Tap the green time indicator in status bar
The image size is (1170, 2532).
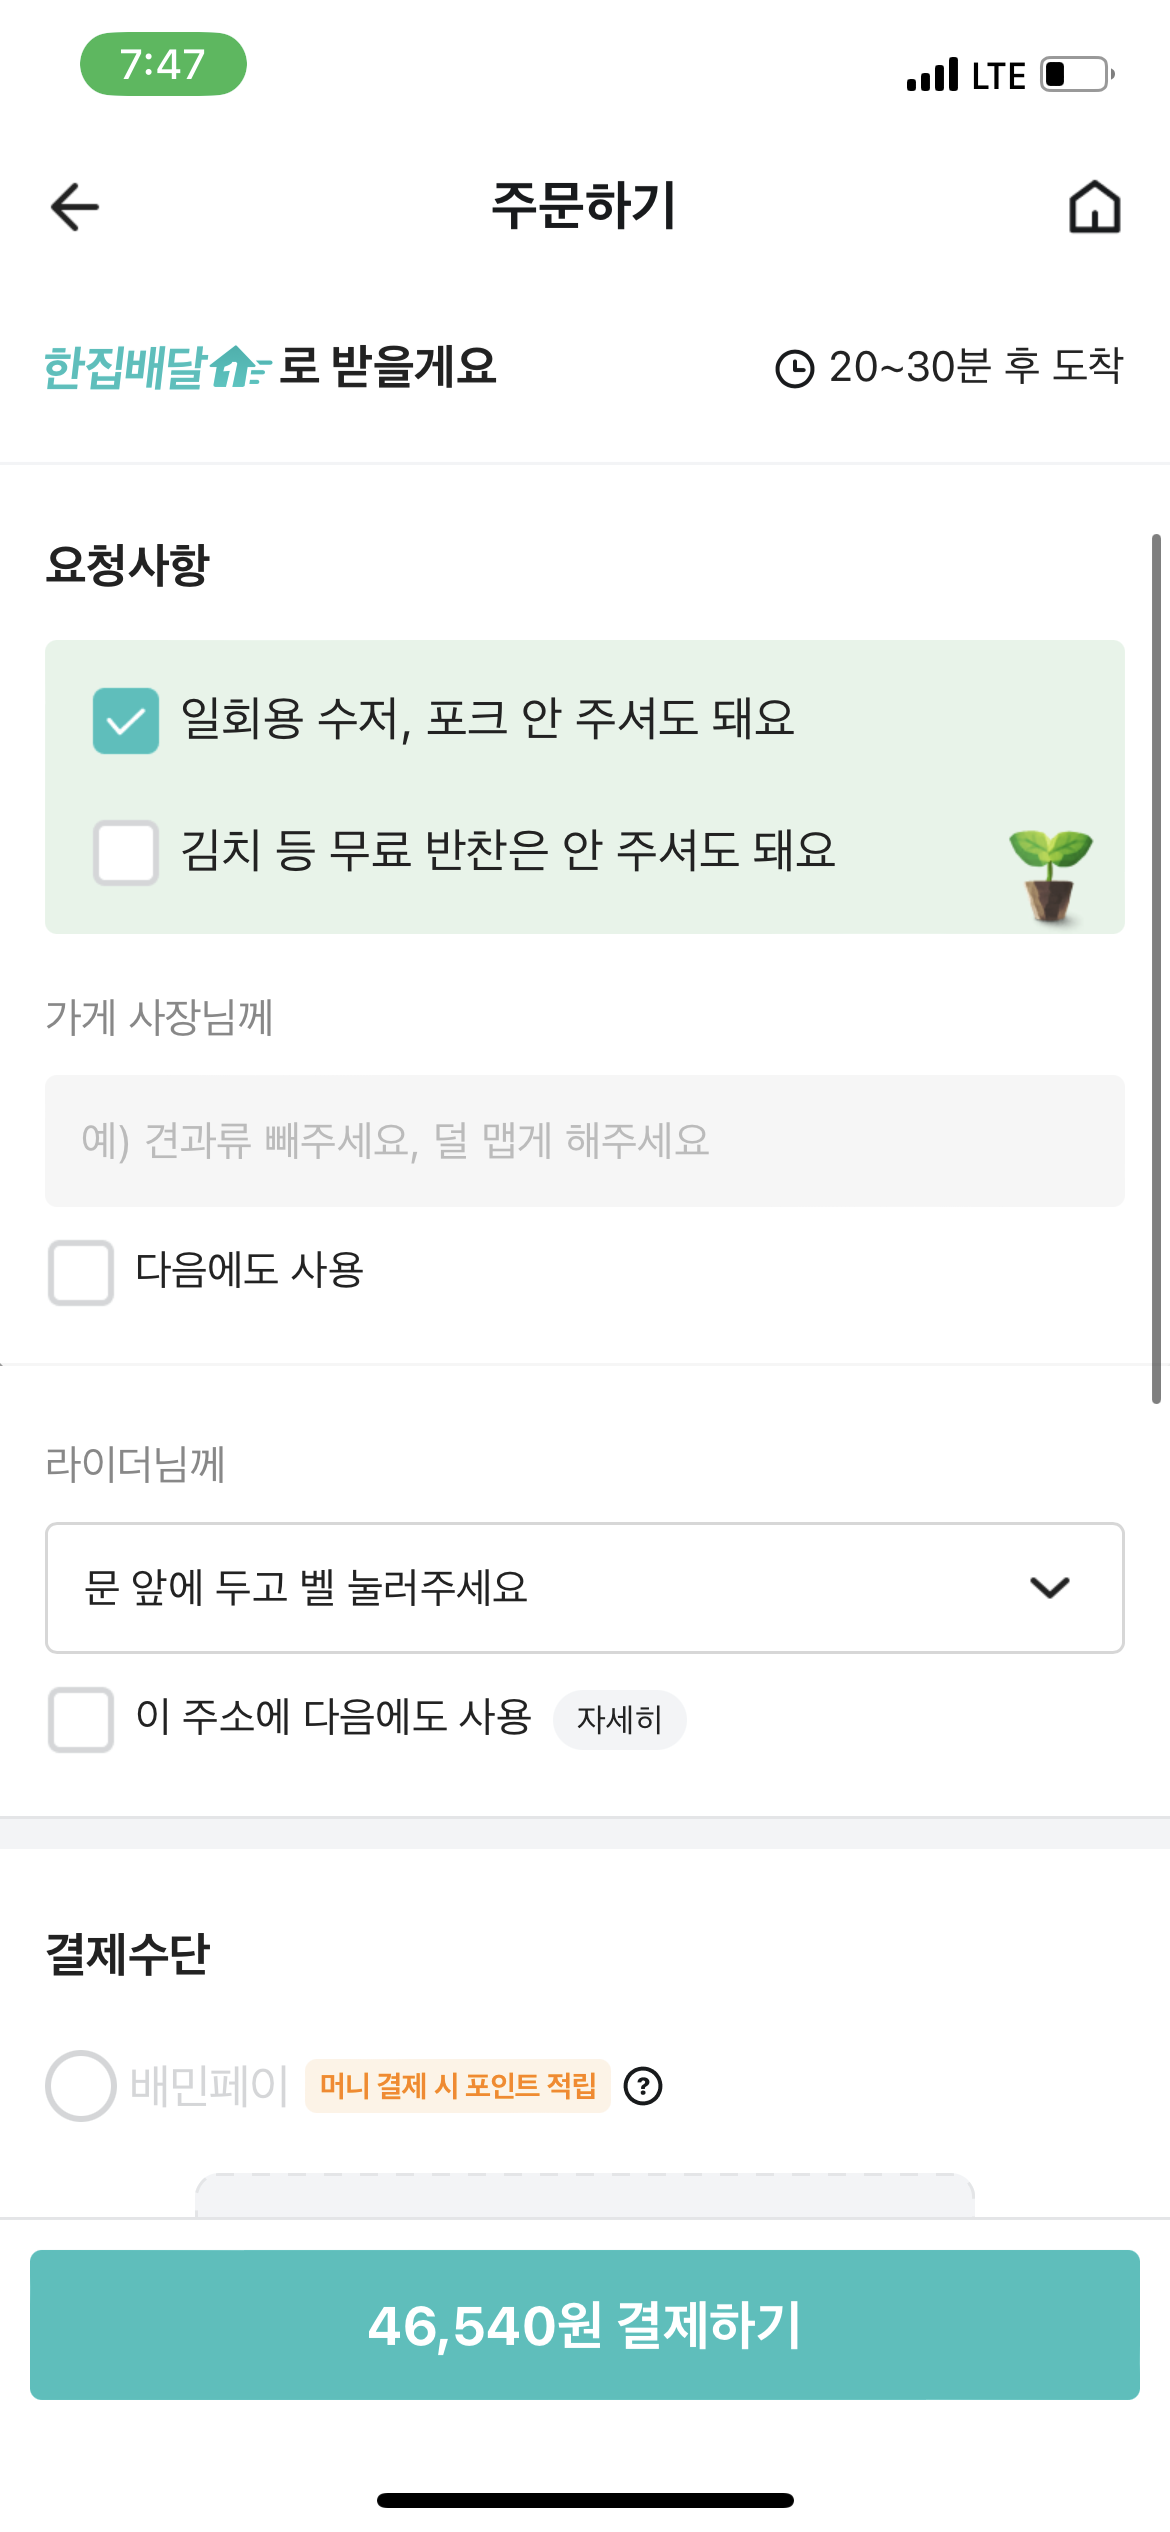pyautogui.click(x=163, y=64)
